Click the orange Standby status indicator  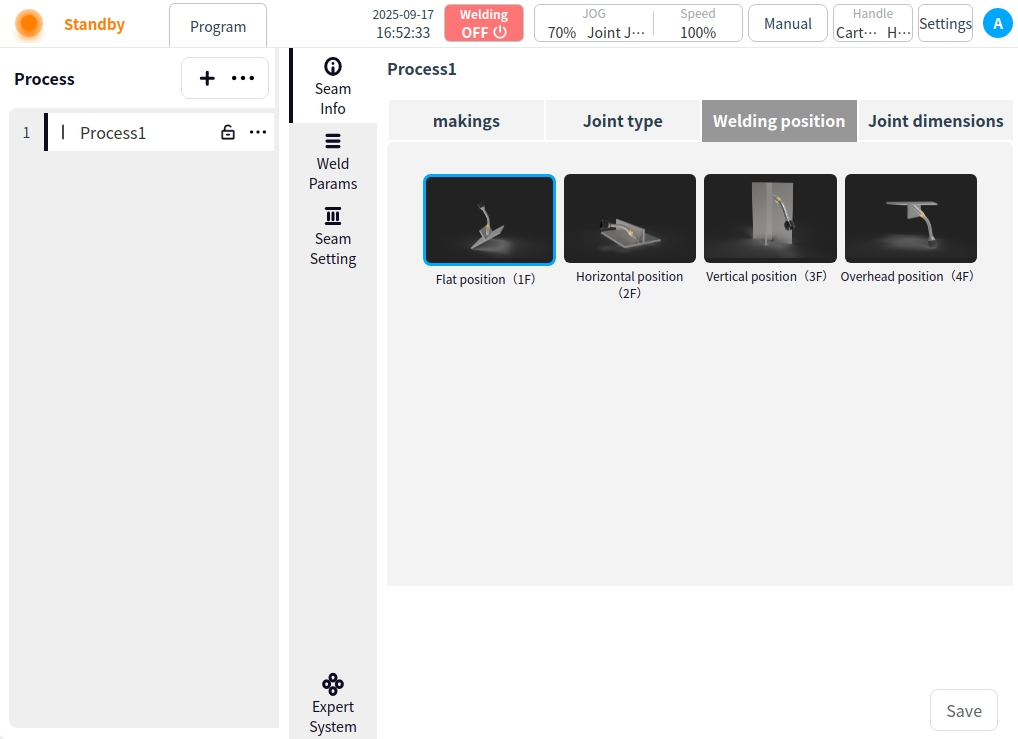[x=30, y=24]
